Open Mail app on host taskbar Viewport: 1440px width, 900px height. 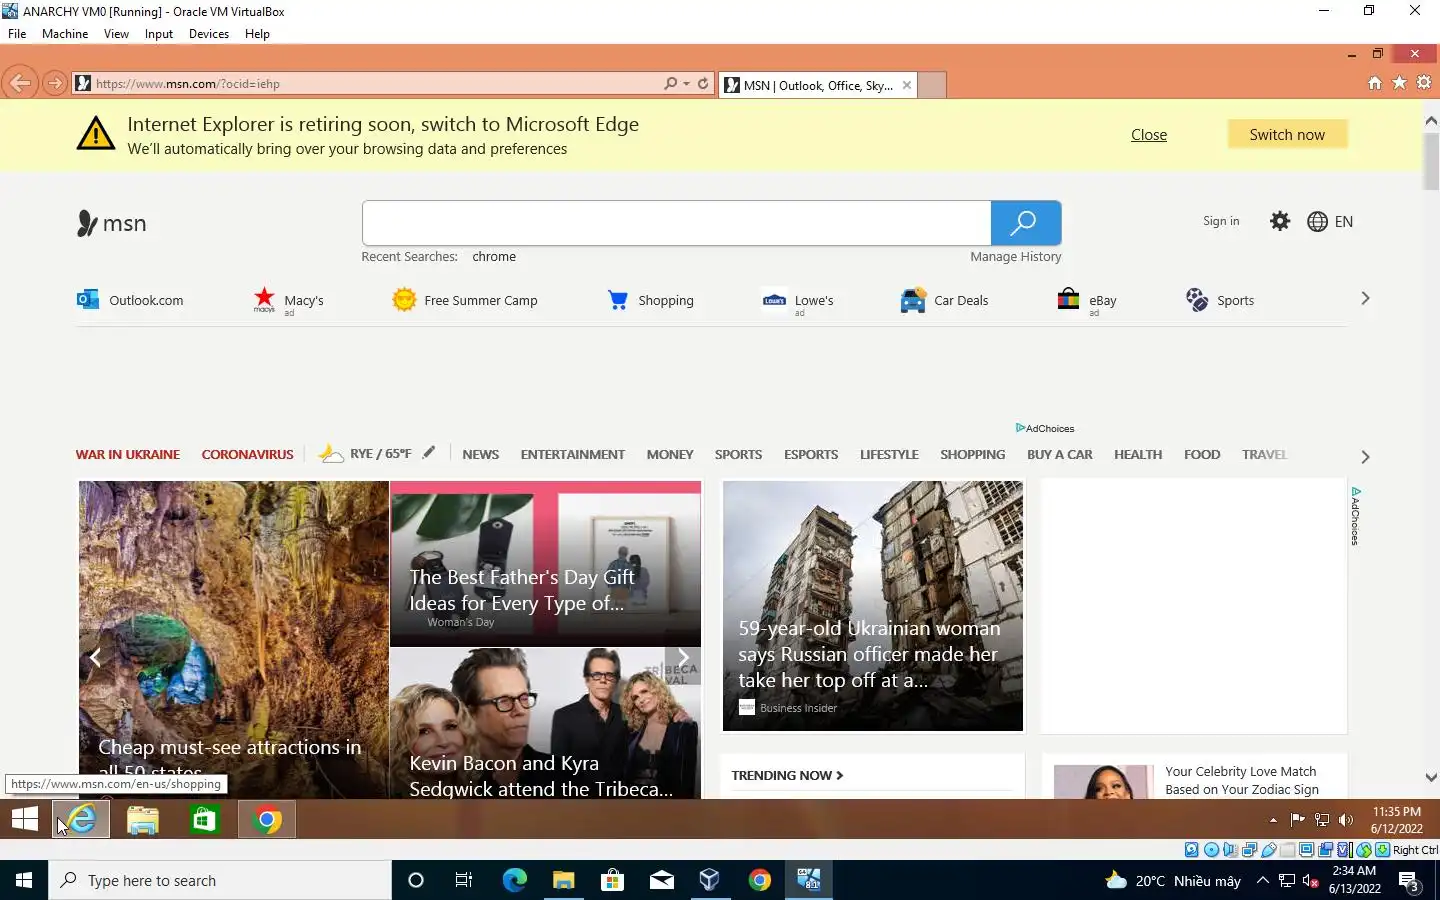pos(662,880)
